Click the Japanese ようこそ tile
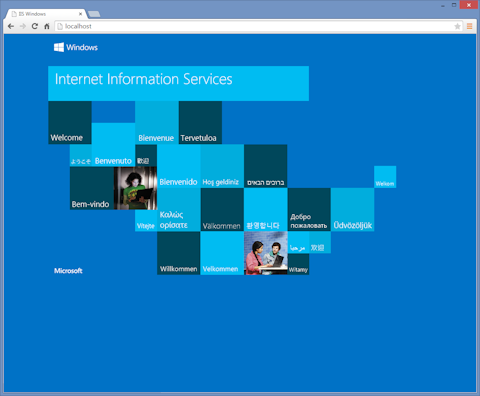 [x=81, y=155]
